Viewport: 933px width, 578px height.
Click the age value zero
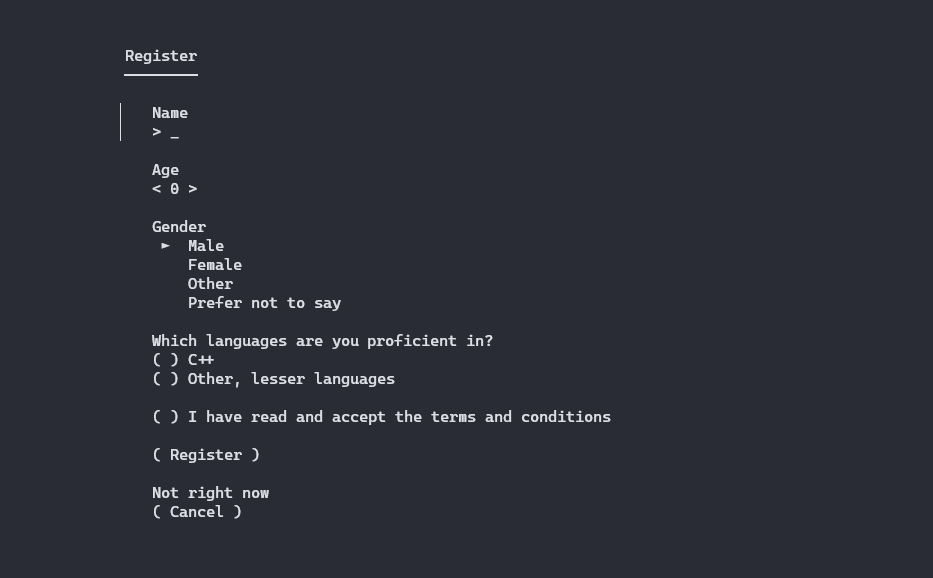tap(174, 189)
